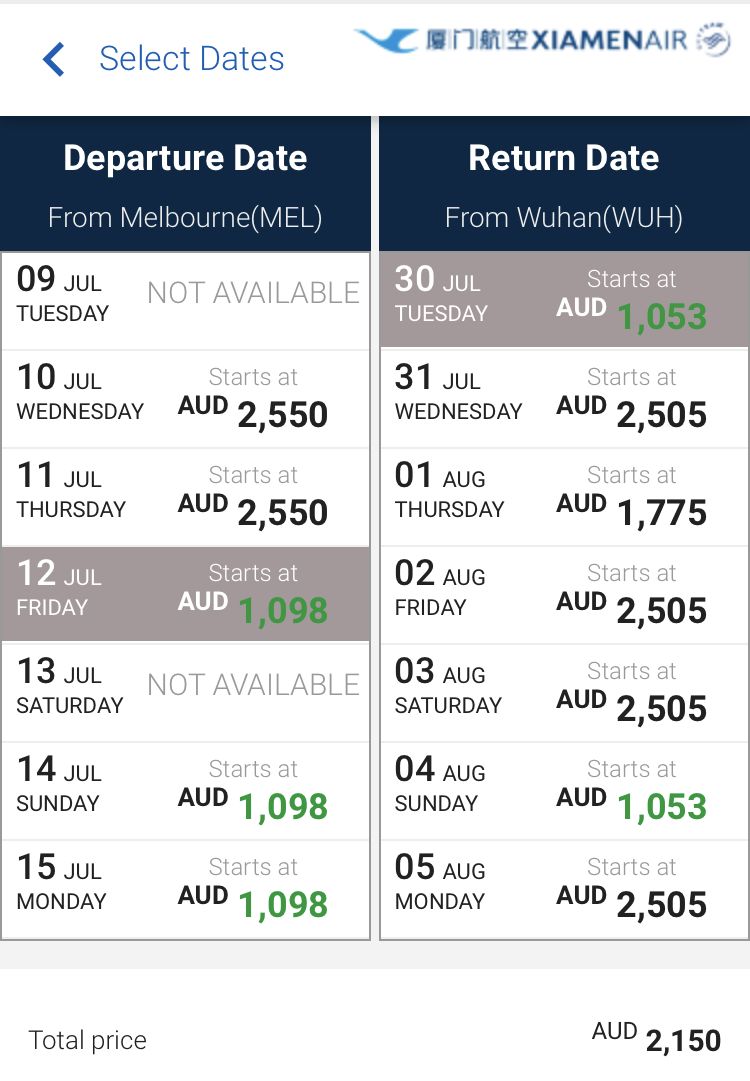The image size is (750, 1081).
Task: Pick 14 Jul Sunday departure
Action: click(185, 791)
